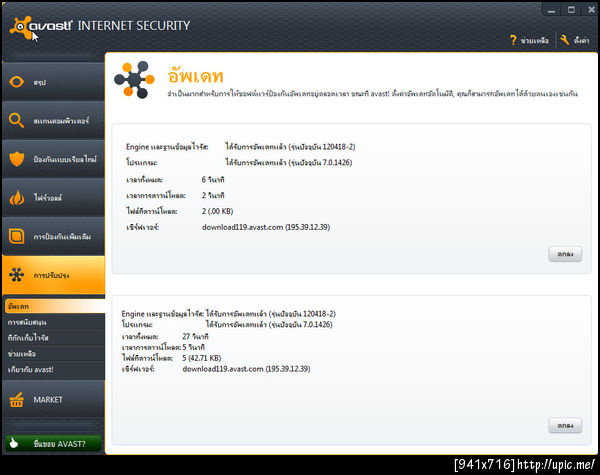Select the อัพเดท submenu item

[x=55, y=306]
